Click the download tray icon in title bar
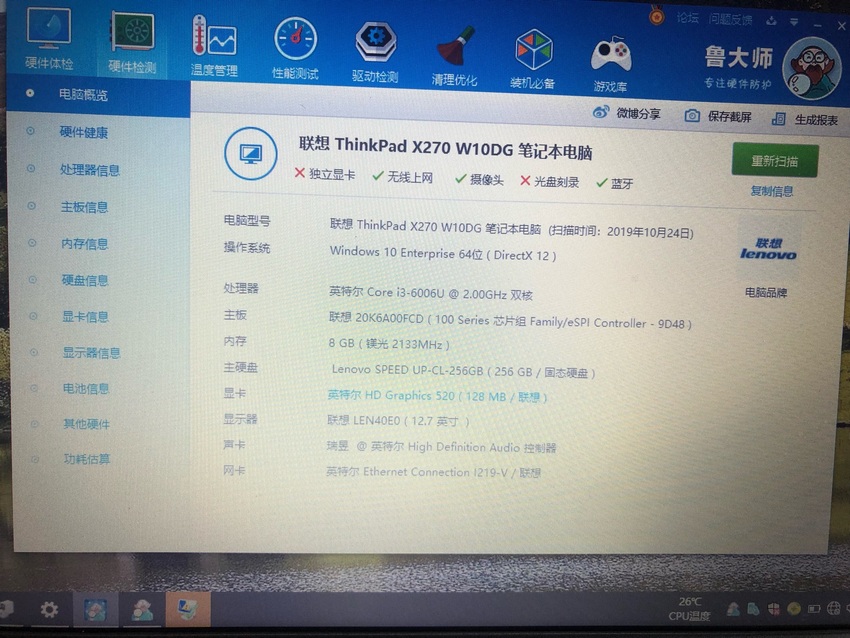This screenshot has height=638, width=850. [x=771, y=21]
